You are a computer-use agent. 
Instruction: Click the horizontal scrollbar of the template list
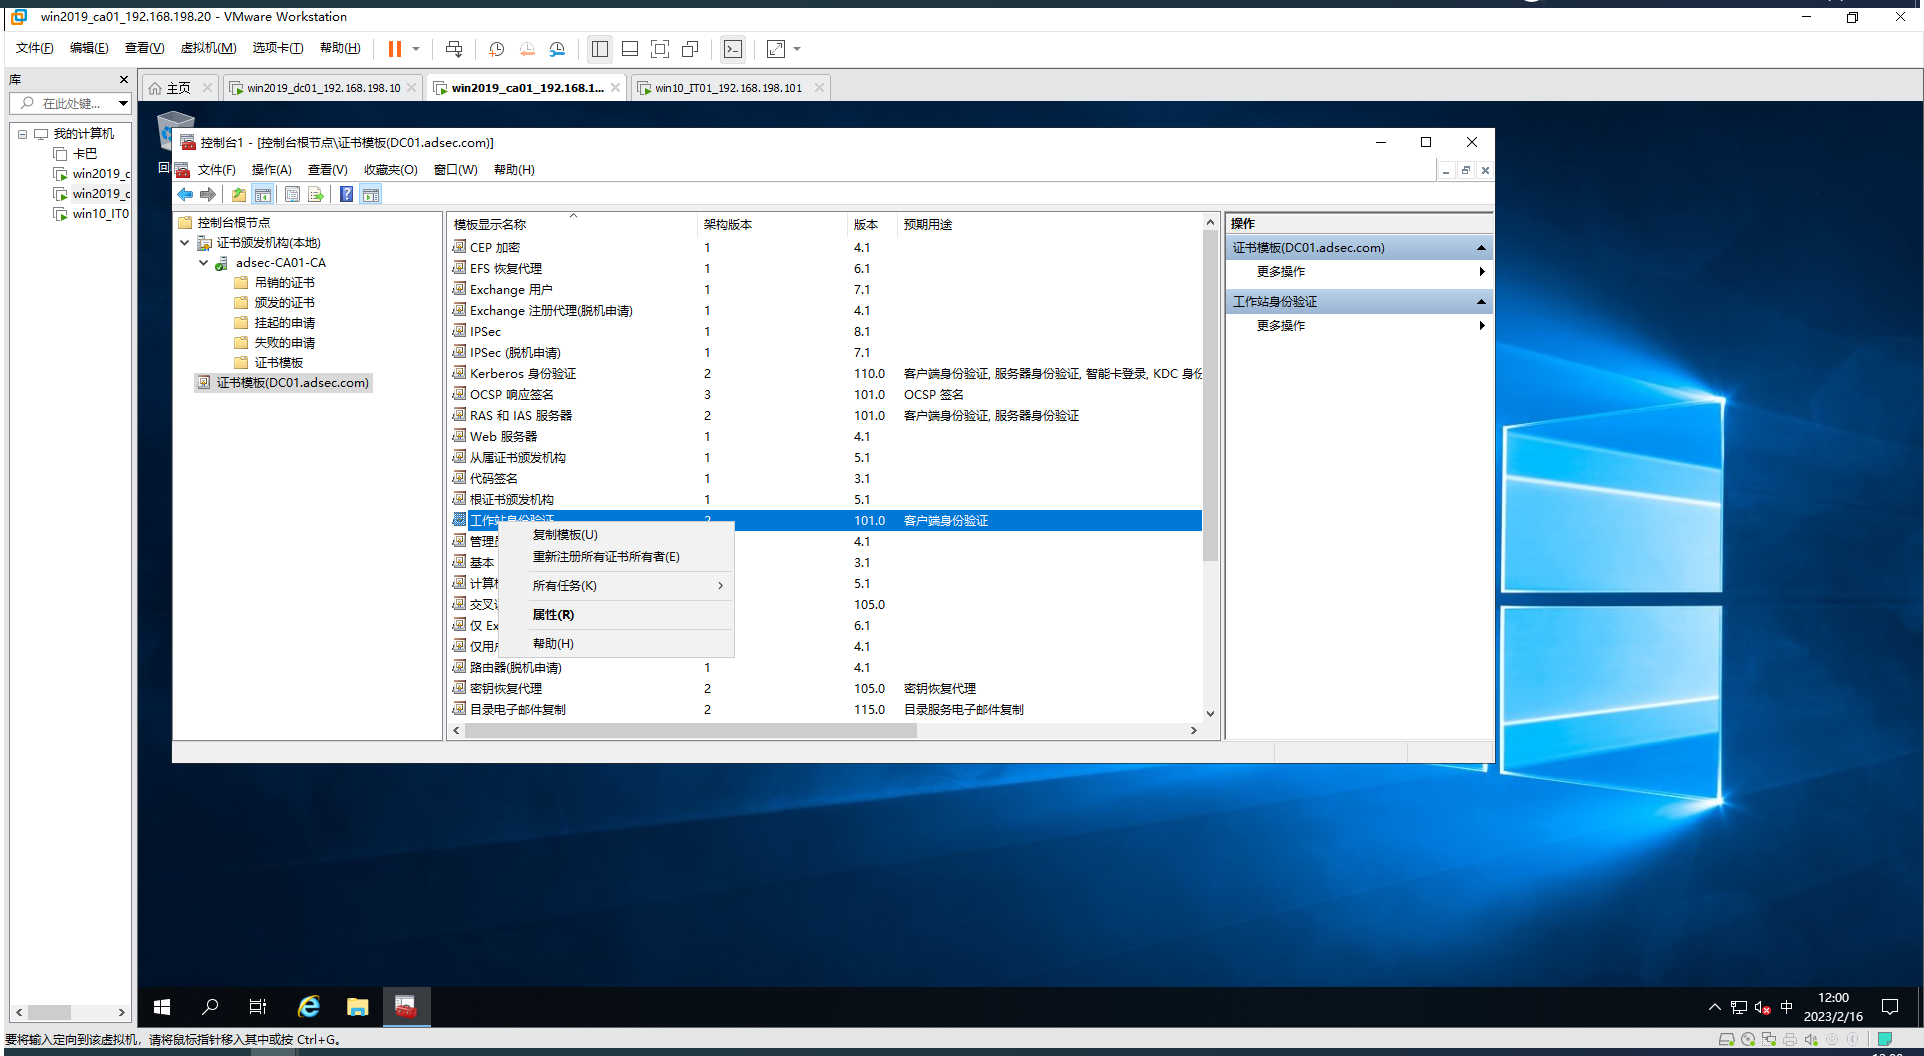click(x=690, y=731)
